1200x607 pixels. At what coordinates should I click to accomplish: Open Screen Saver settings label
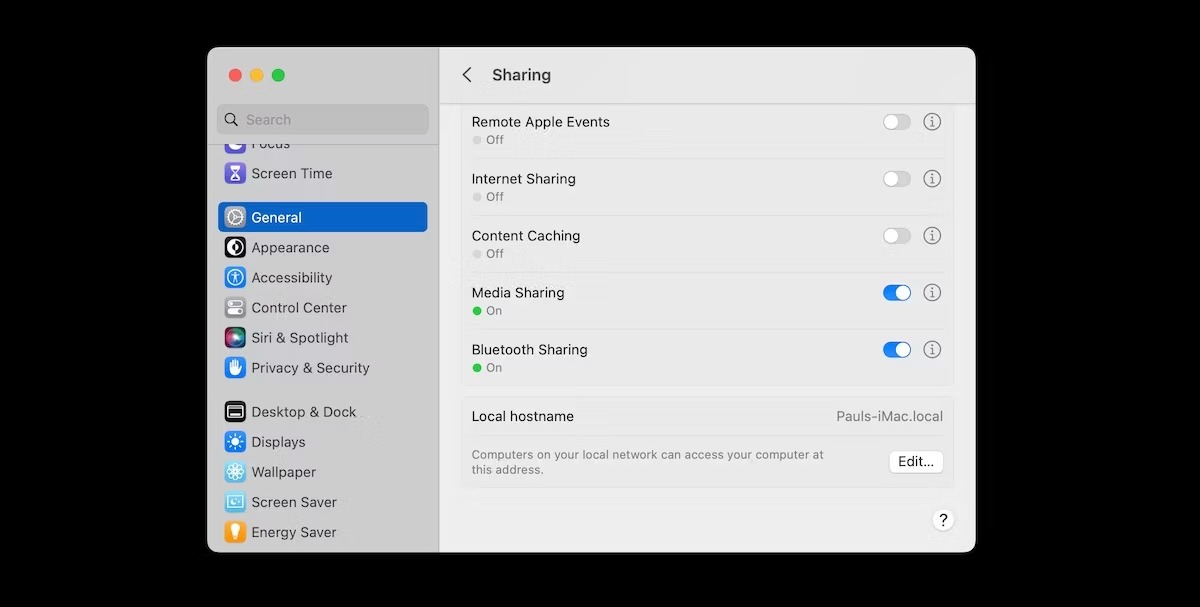tap(295, 501)
